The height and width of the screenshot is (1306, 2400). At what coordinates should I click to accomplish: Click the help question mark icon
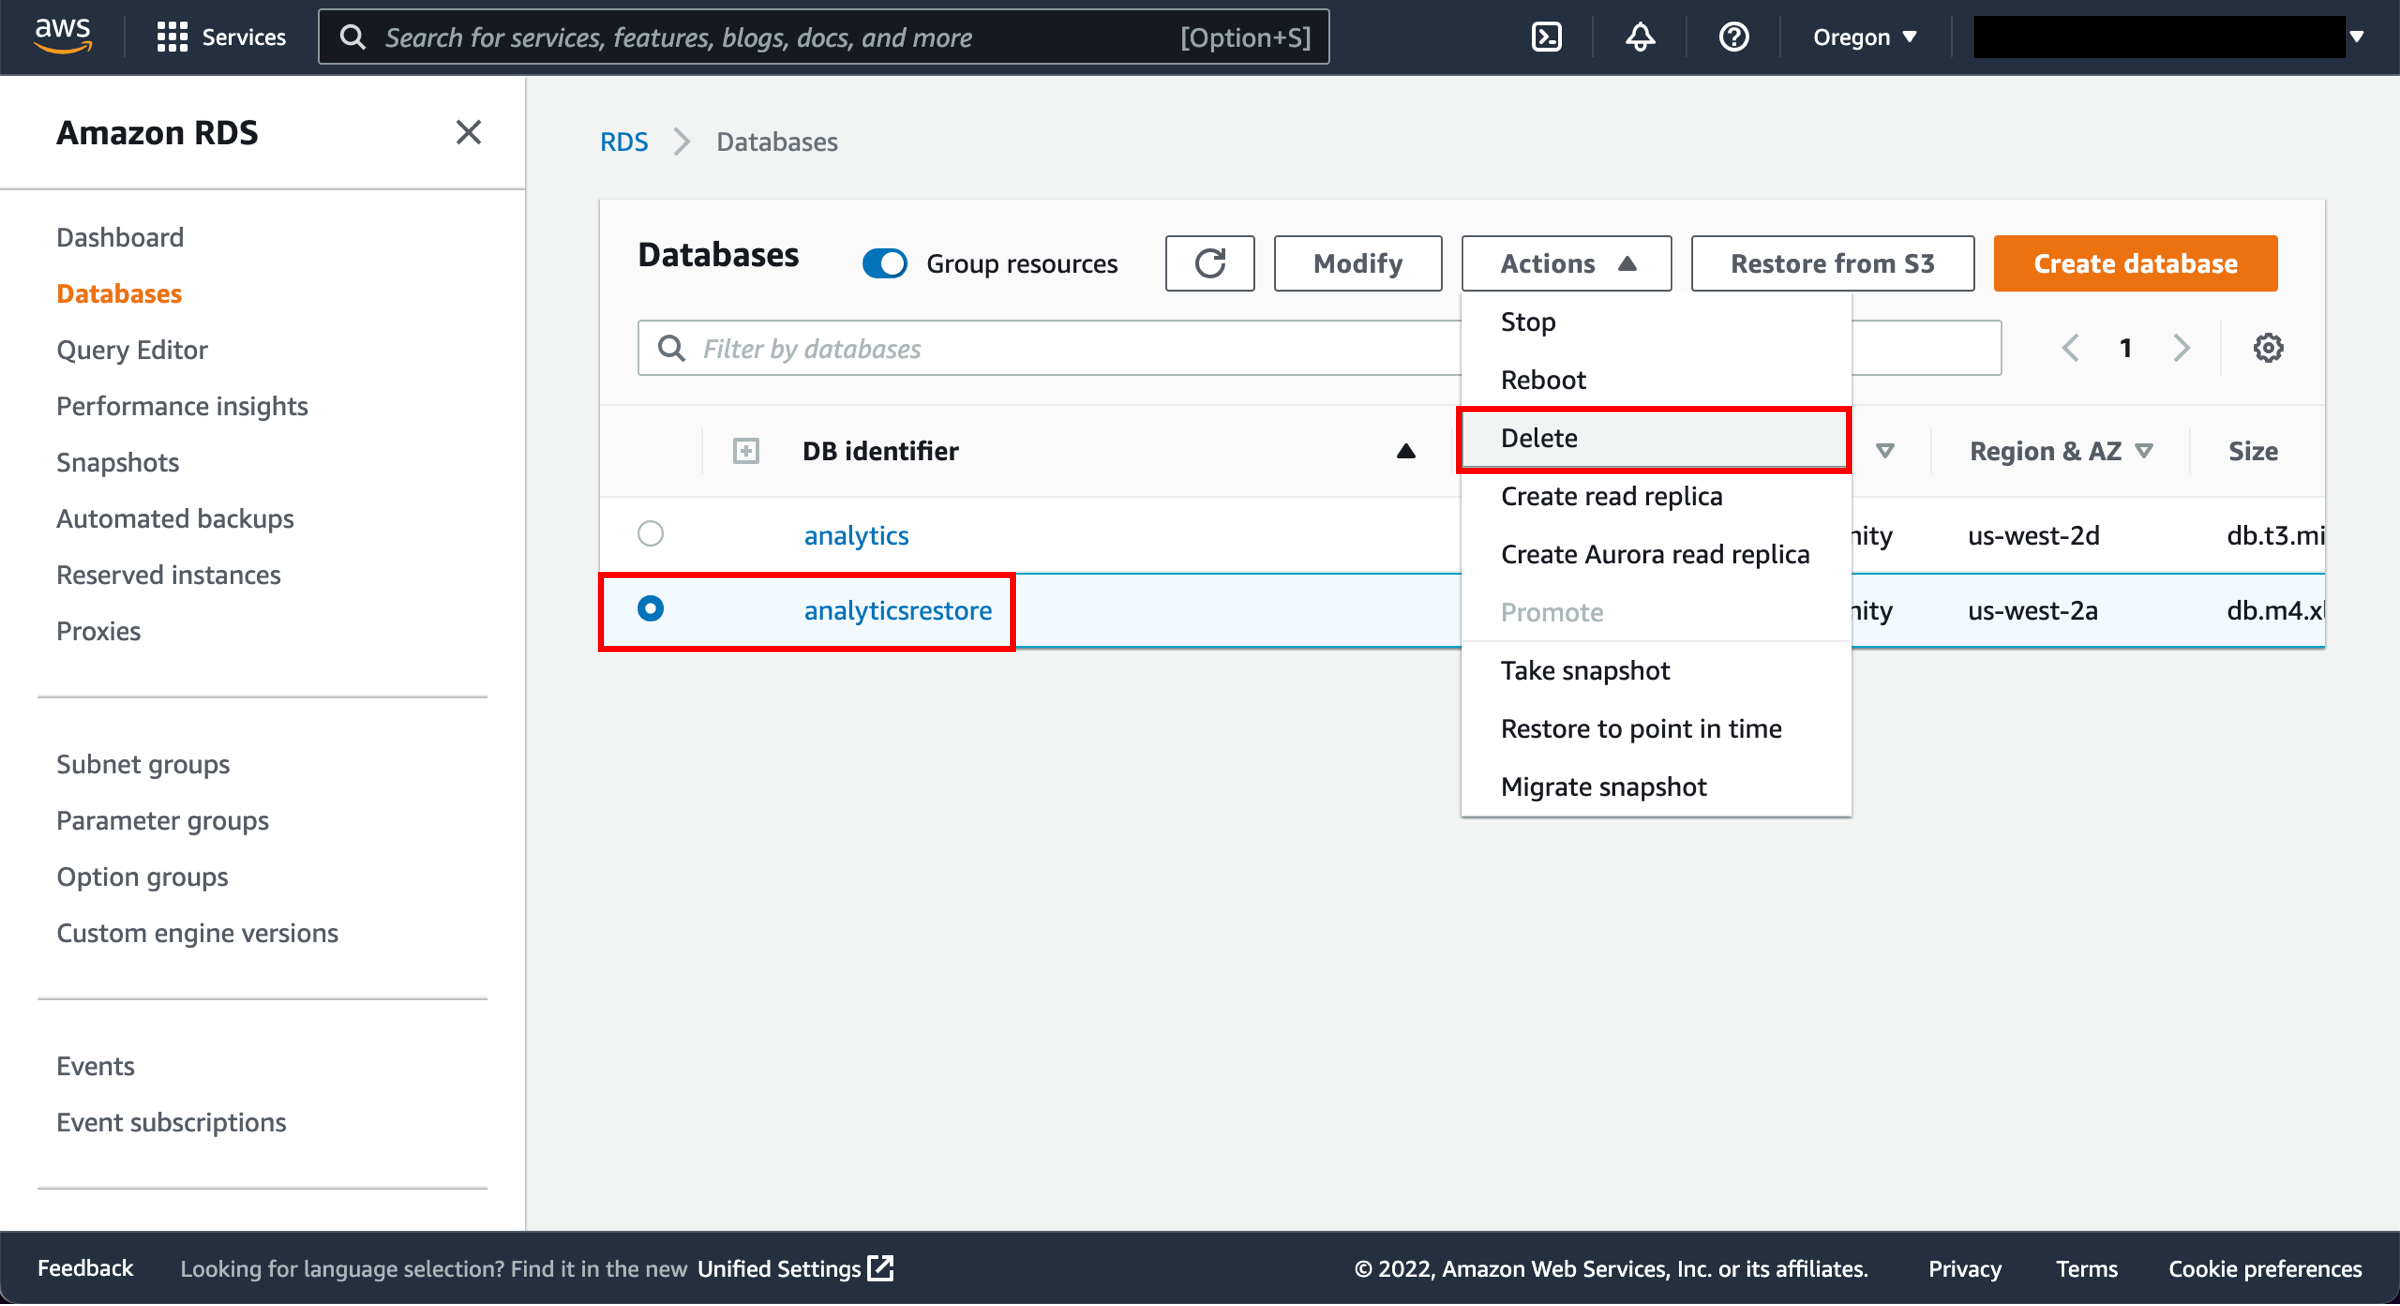1733,37
